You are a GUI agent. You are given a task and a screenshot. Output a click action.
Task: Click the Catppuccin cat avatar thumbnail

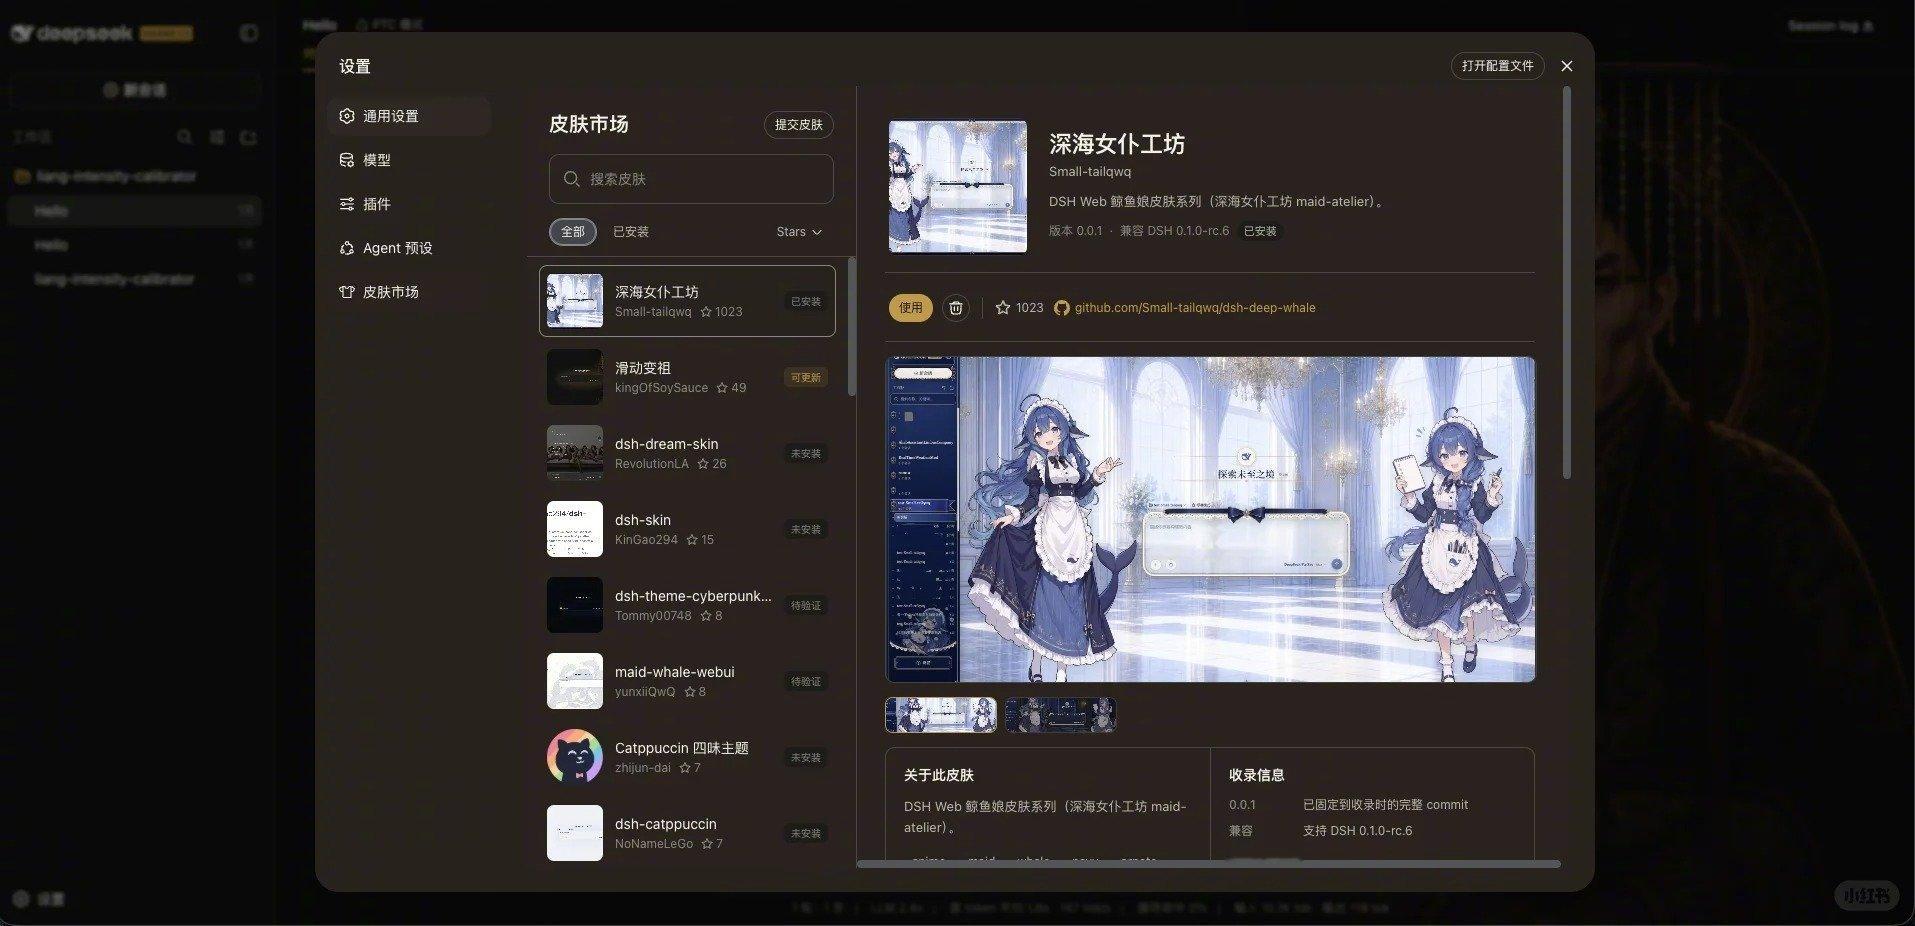pyautogui.click(x=575, y=757)
